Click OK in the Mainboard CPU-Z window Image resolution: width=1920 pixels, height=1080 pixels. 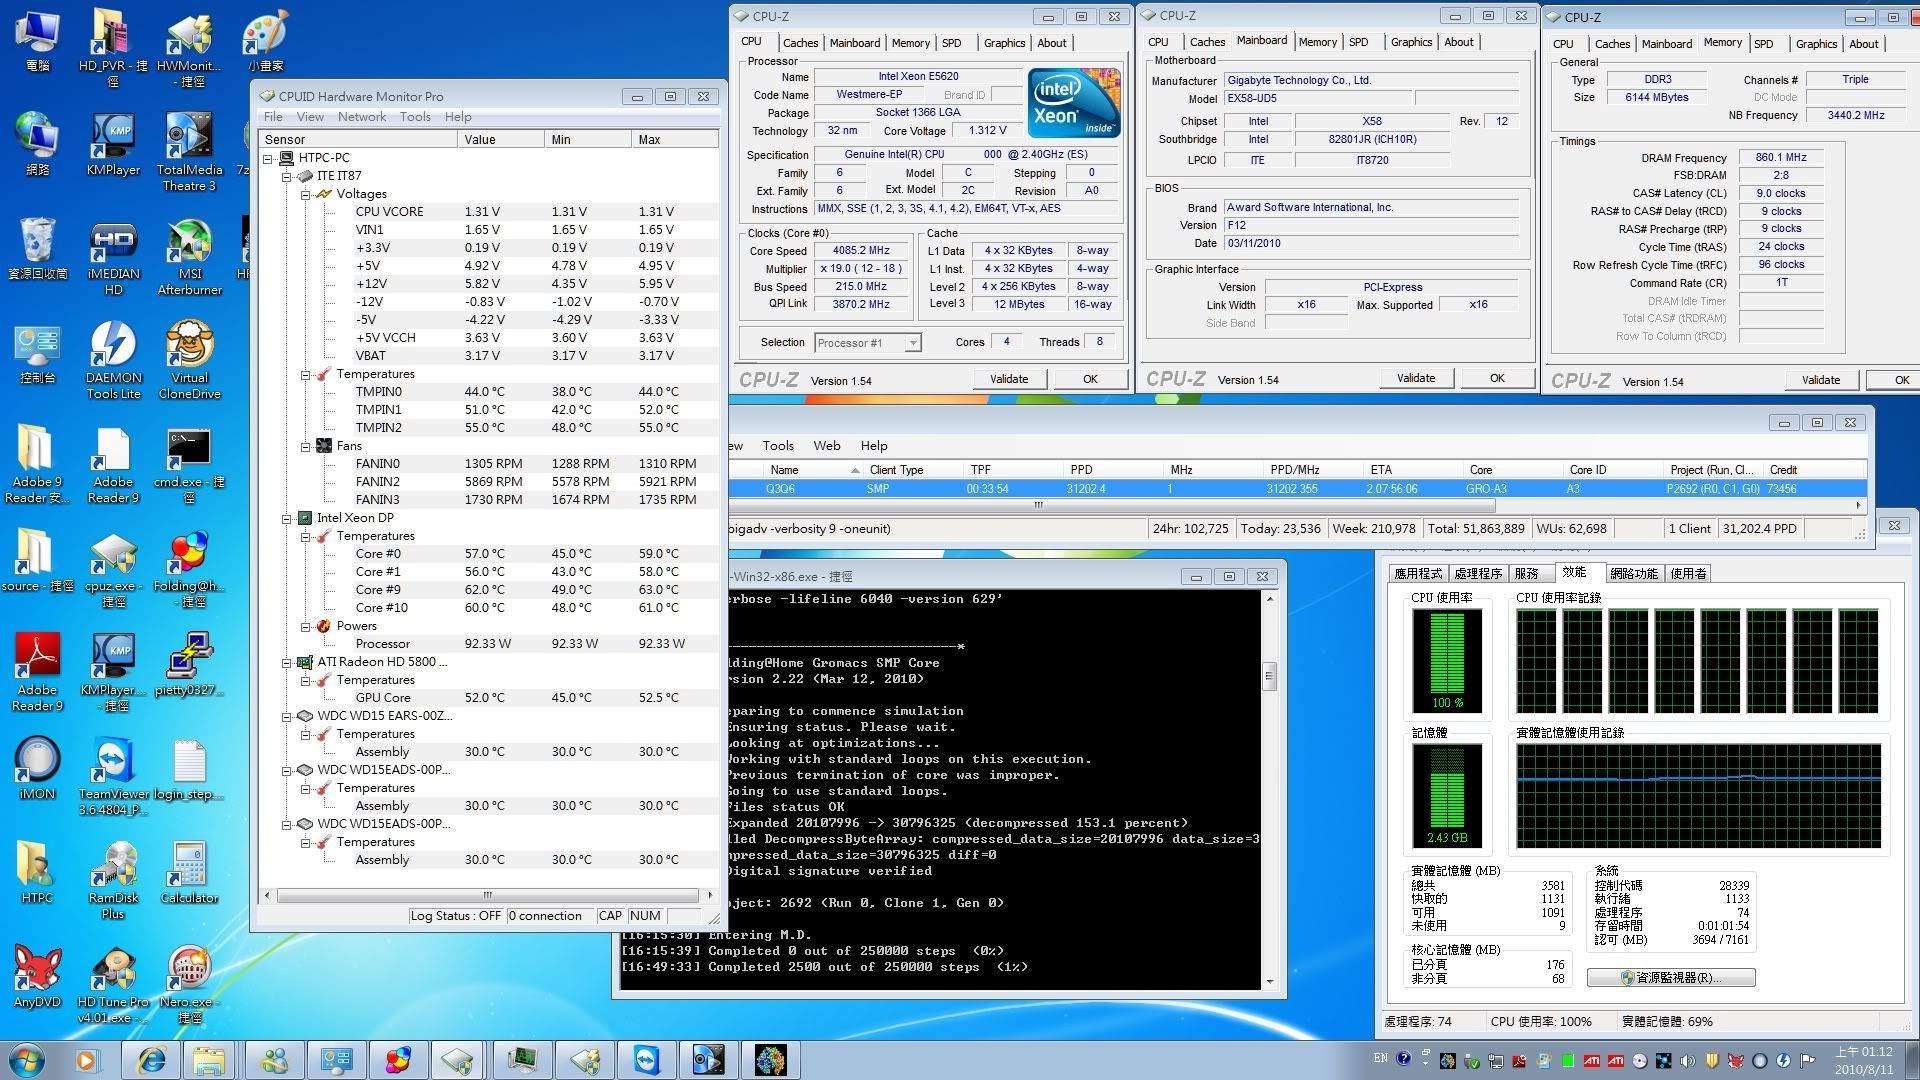pyautogui.click(x=1497, y=378)
